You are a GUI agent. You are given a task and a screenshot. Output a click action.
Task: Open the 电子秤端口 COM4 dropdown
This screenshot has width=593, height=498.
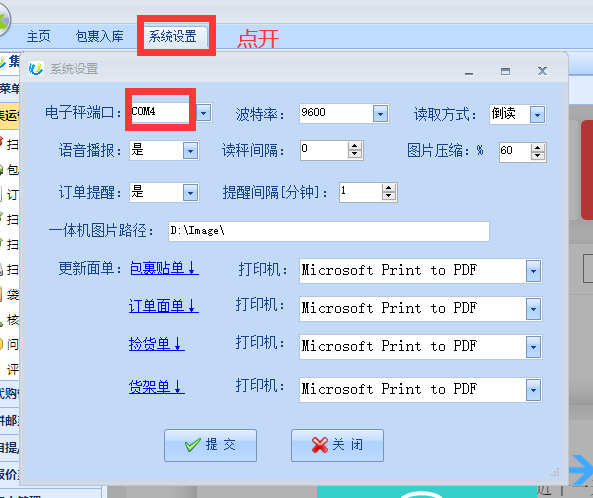point(203,113)
